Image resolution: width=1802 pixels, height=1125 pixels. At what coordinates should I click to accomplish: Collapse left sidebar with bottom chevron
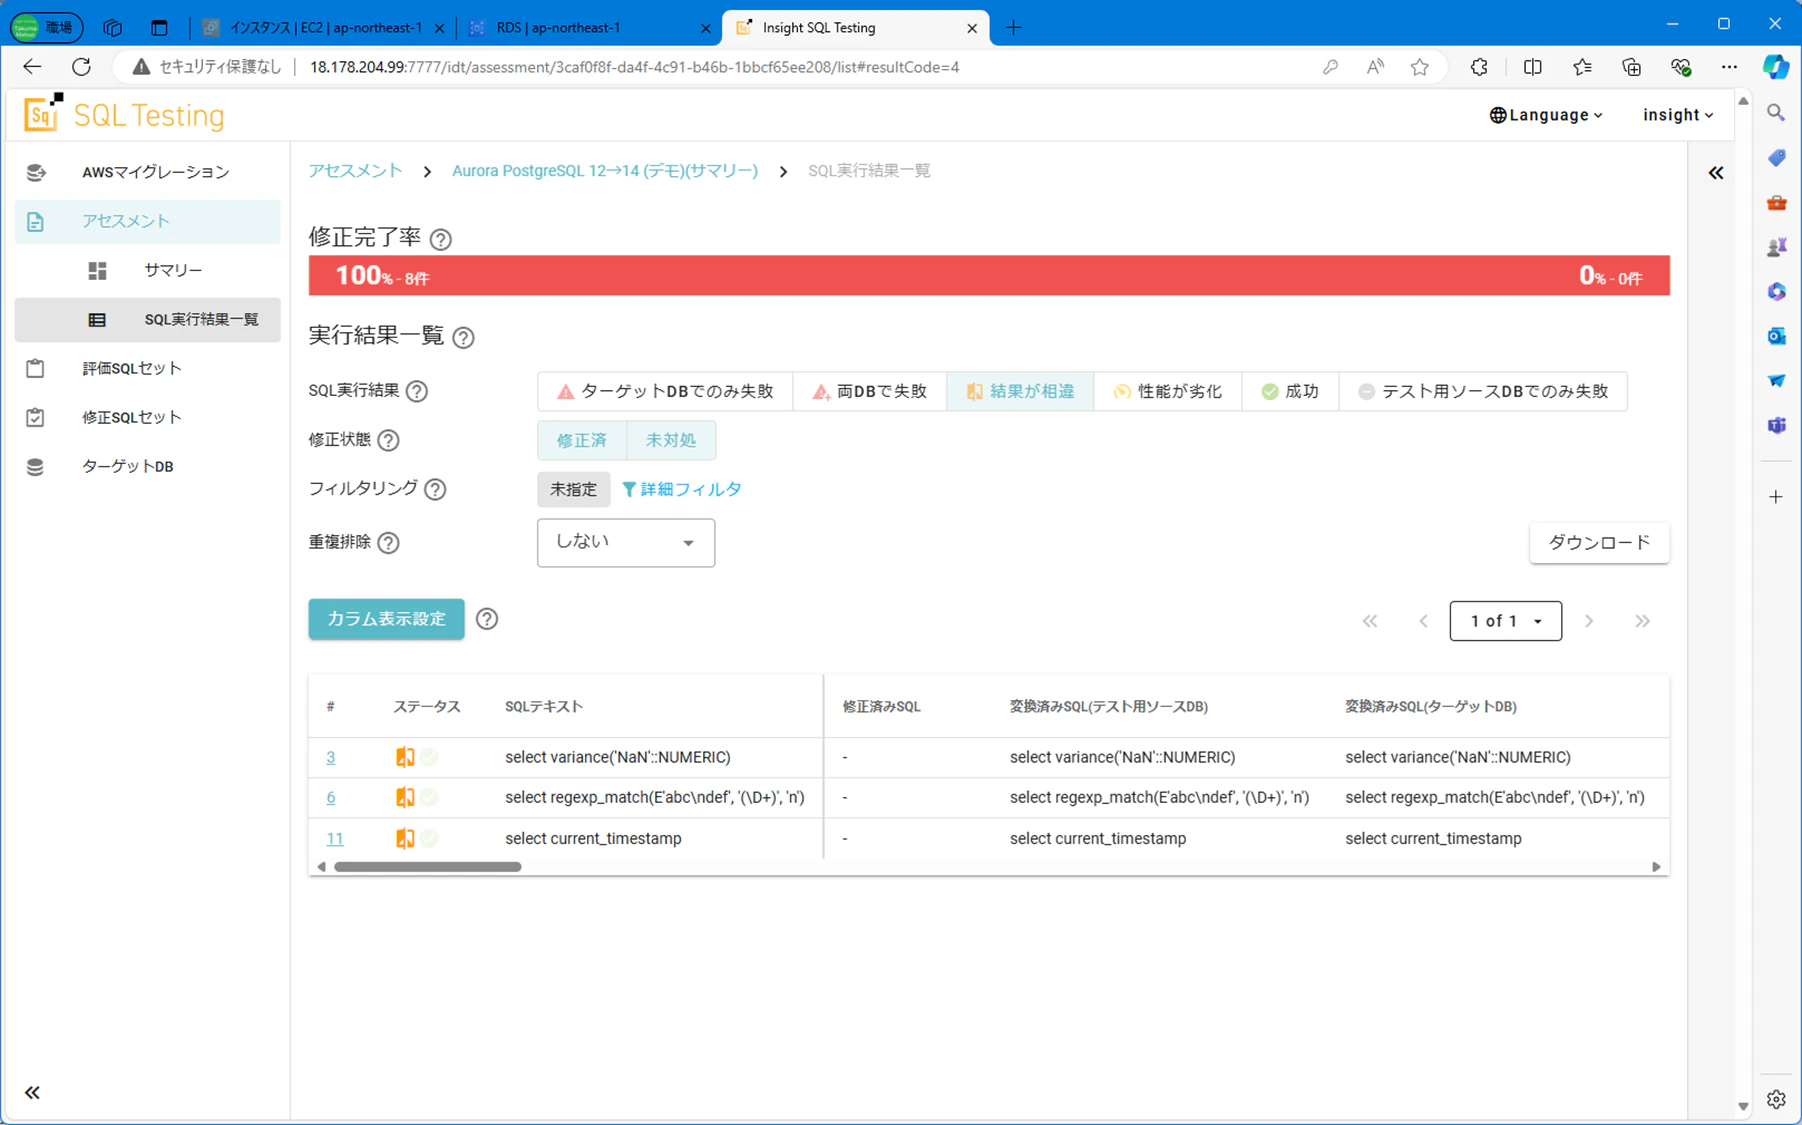click(x=32, y=1092)
